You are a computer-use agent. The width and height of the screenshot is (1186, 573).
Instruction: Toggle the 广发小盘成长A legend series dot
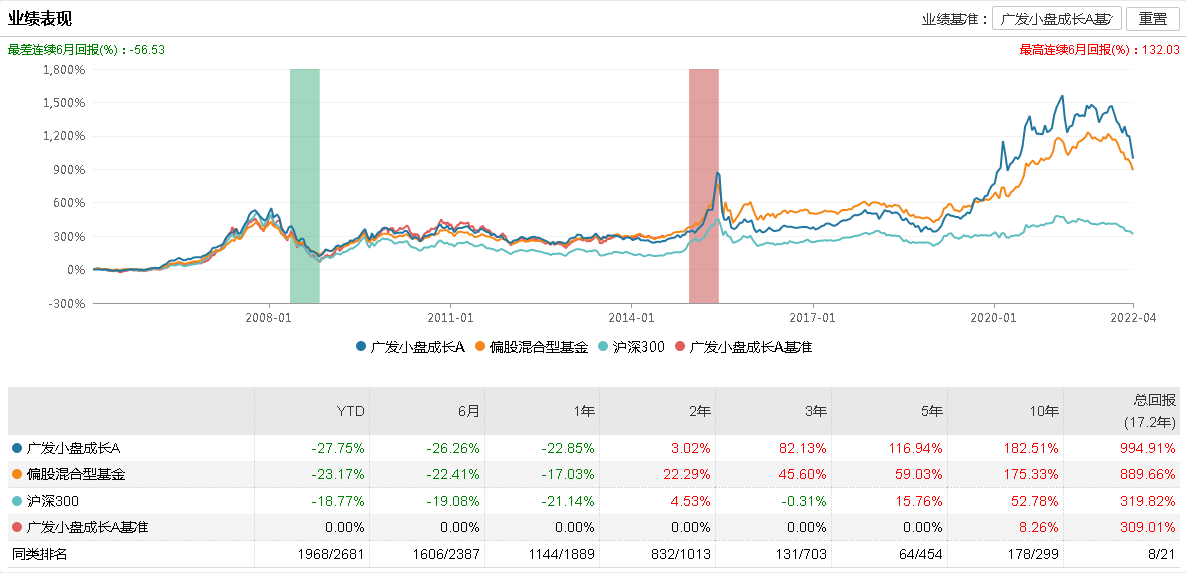click(361, 347)
